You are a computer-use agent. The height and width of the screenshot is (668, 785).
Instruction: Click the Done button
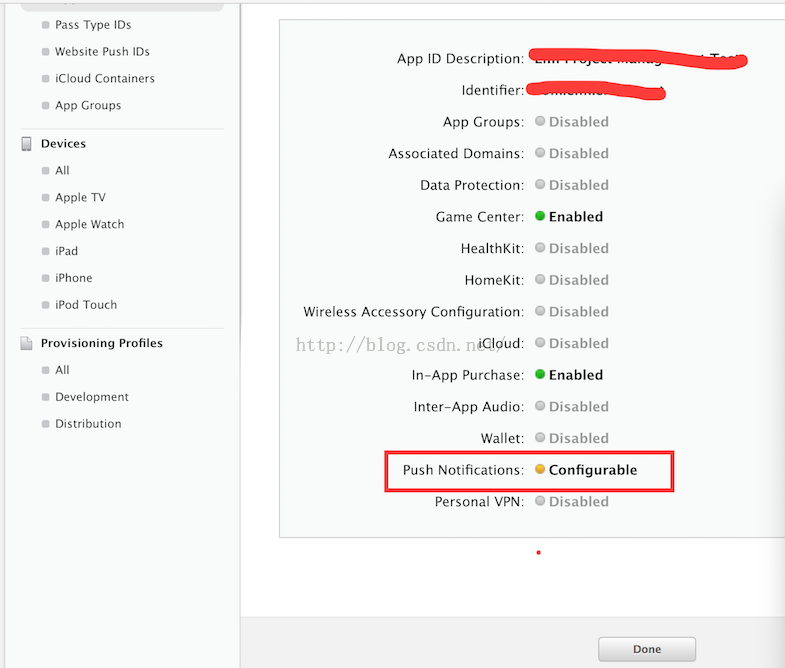[647, 649]
